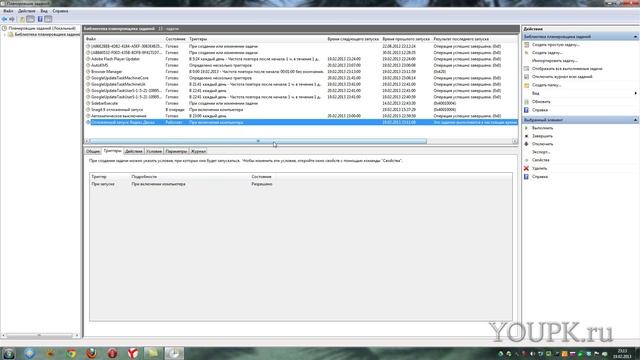Open the Вид menu in menu bar
This screenshot has width=640, height=360.
[44, 11]
